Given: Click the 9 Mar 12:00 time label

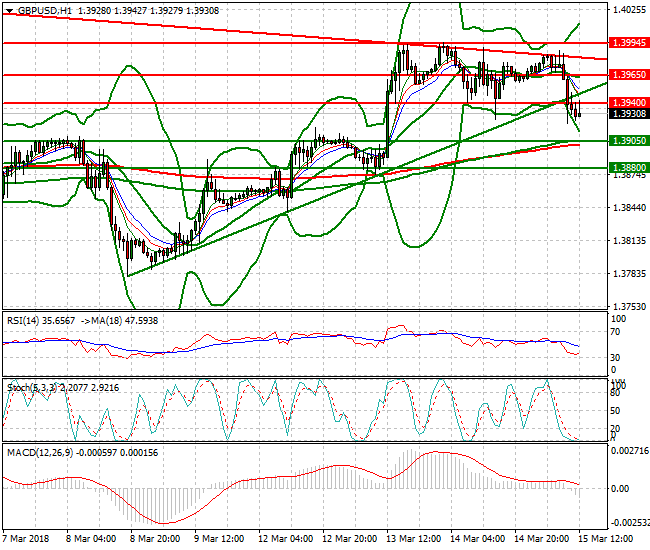Looking at the screenshot, I should pyautogui.click(x=219, y=539).
